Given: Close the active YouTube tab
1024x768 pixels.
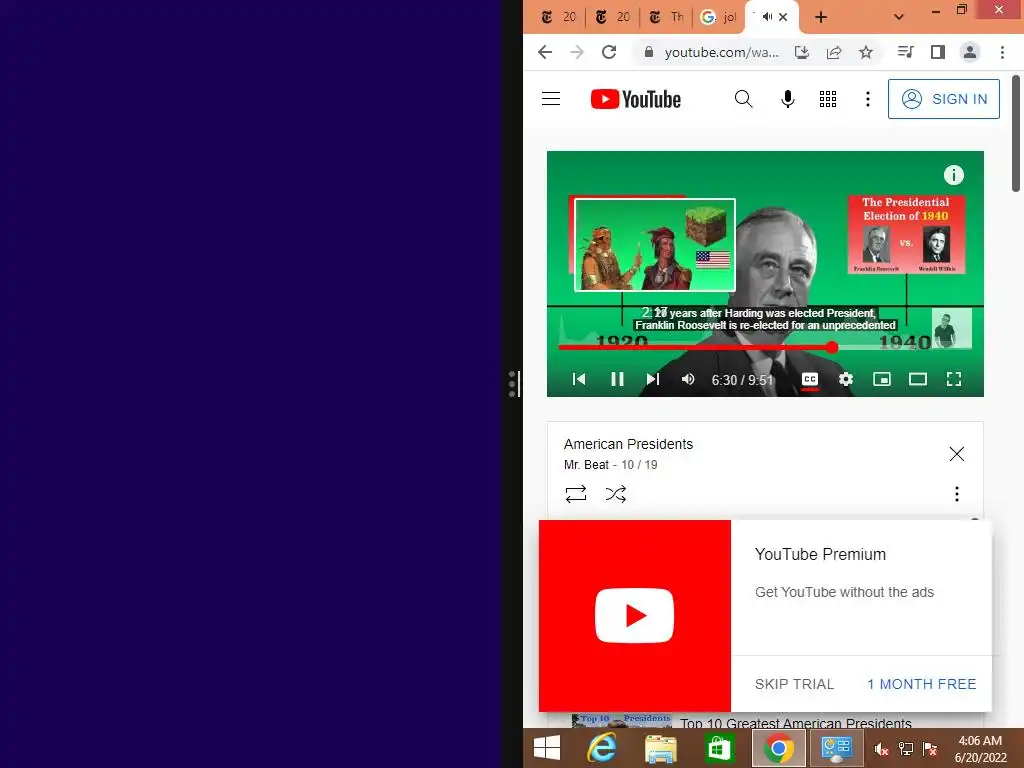Looking at the screenshot, I should 783,17.
